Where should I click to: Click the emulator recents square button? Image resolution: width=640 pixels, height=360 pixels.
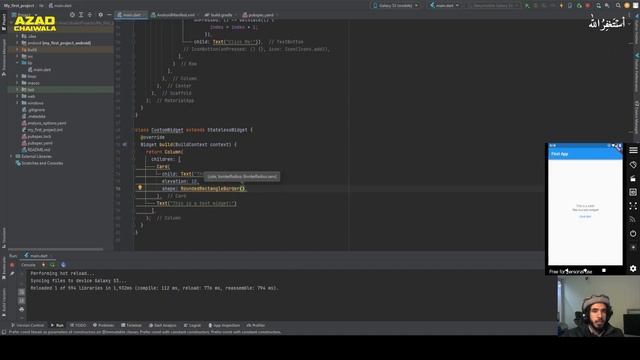tap(604, 270)
